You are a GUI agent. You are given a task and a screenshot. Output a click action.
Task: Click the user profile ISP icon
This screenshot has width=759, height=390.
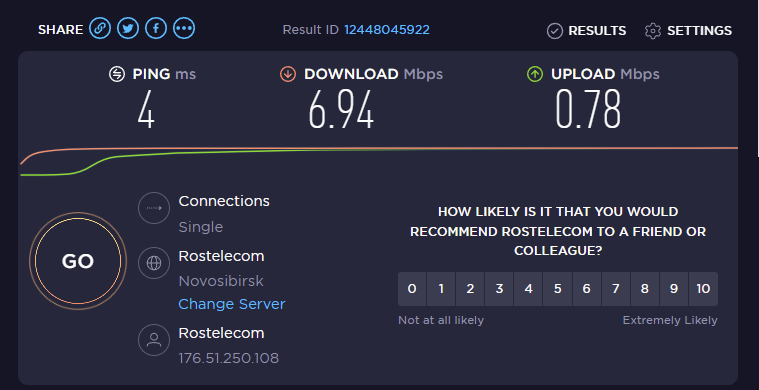tap(154, 340)
